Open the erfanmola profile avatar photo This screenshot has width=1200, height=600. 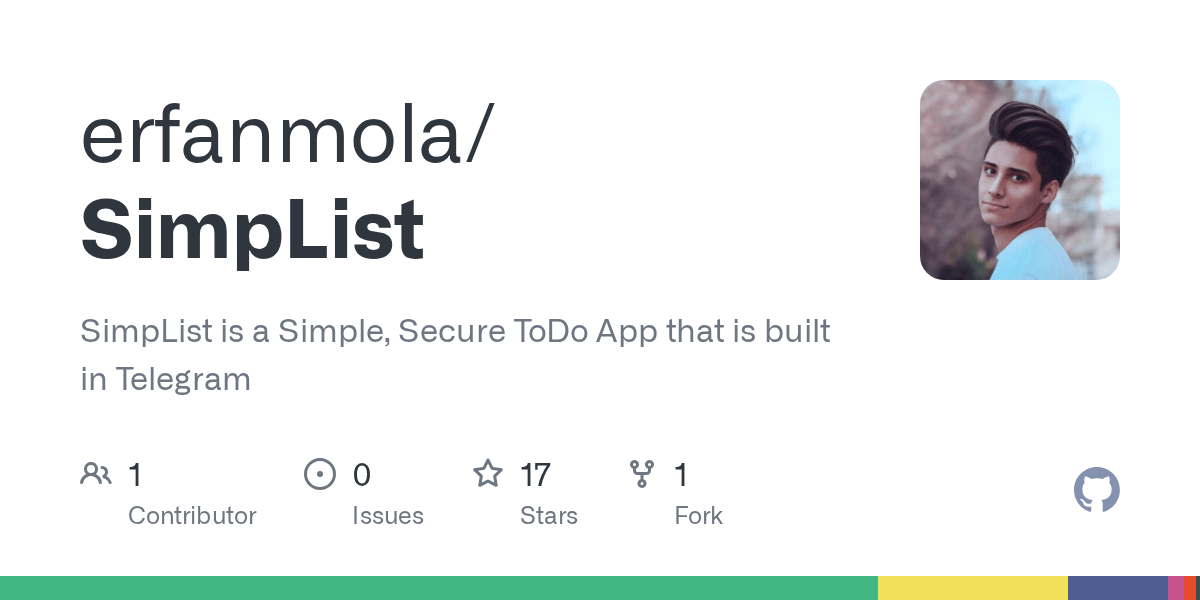pos(1020,180)
